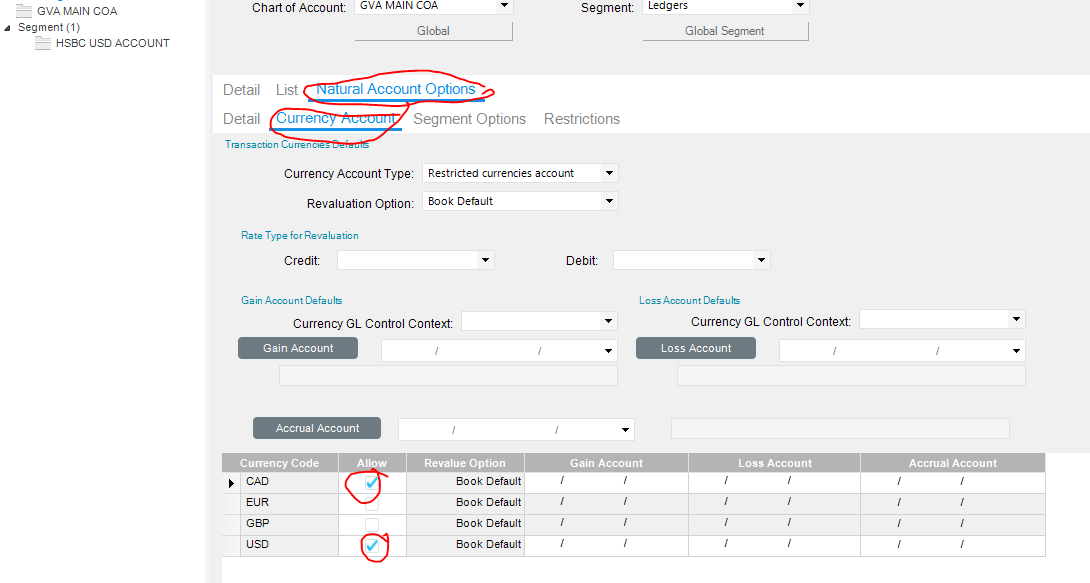This screenshot has width=1090, height=583.
Task: Click the Allow column header
Action: click(372, 463)
